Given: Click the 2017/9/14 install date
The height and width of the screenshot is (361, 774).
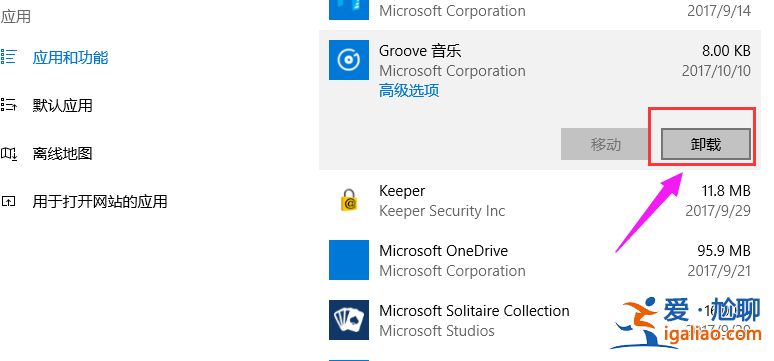Looking at the screenshot, I should click(719, 11).
